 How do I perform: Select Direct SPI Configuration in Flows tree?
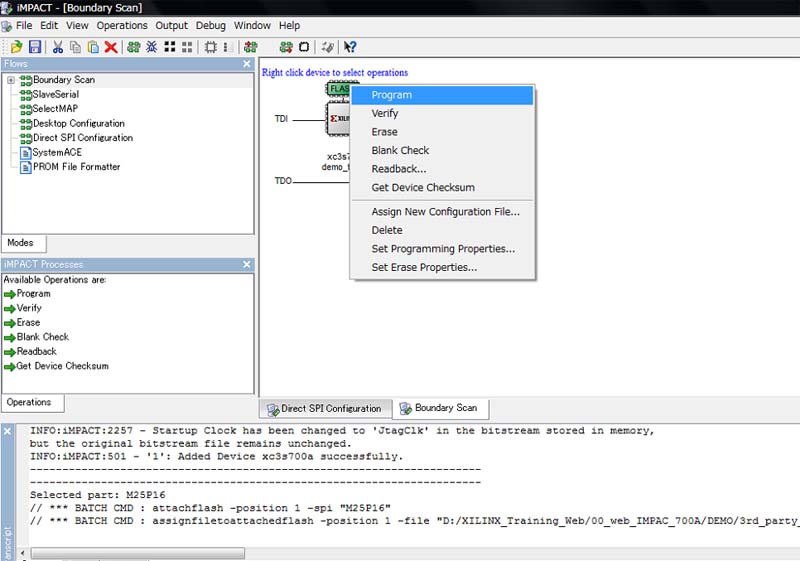tap(82, 138)
